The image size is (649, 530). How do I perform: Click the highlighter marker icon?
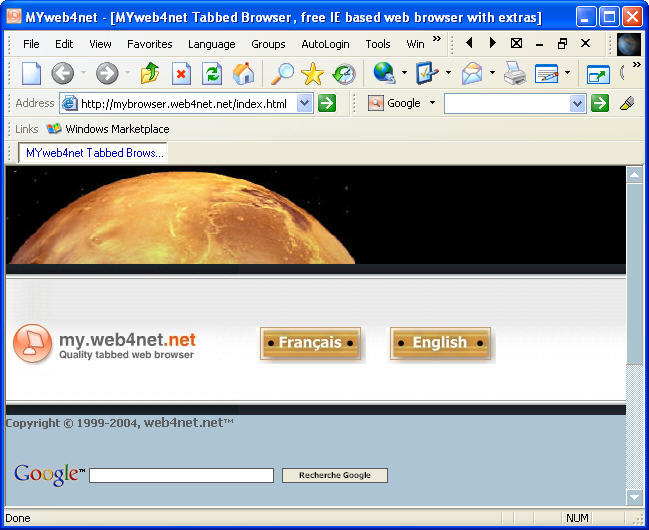coord(627,103)
